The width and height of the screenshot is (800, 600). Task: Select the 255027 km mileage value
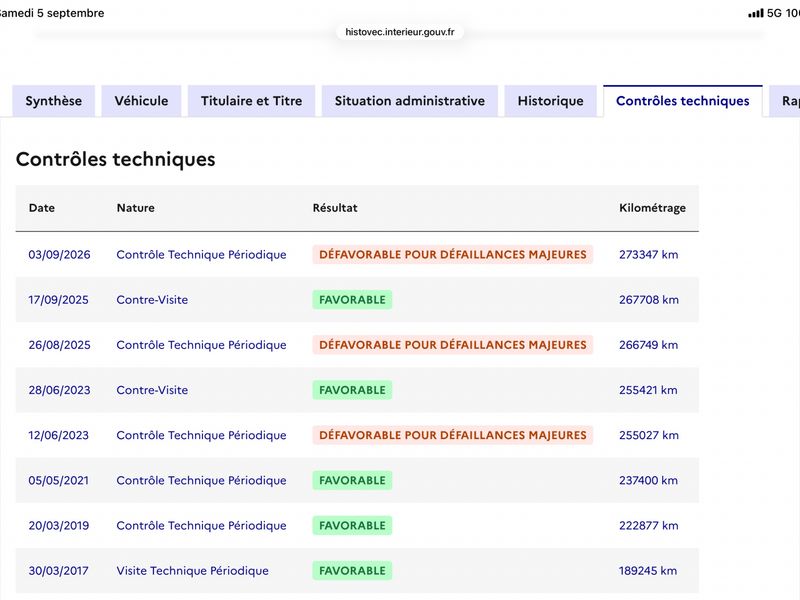click(649, 435)
